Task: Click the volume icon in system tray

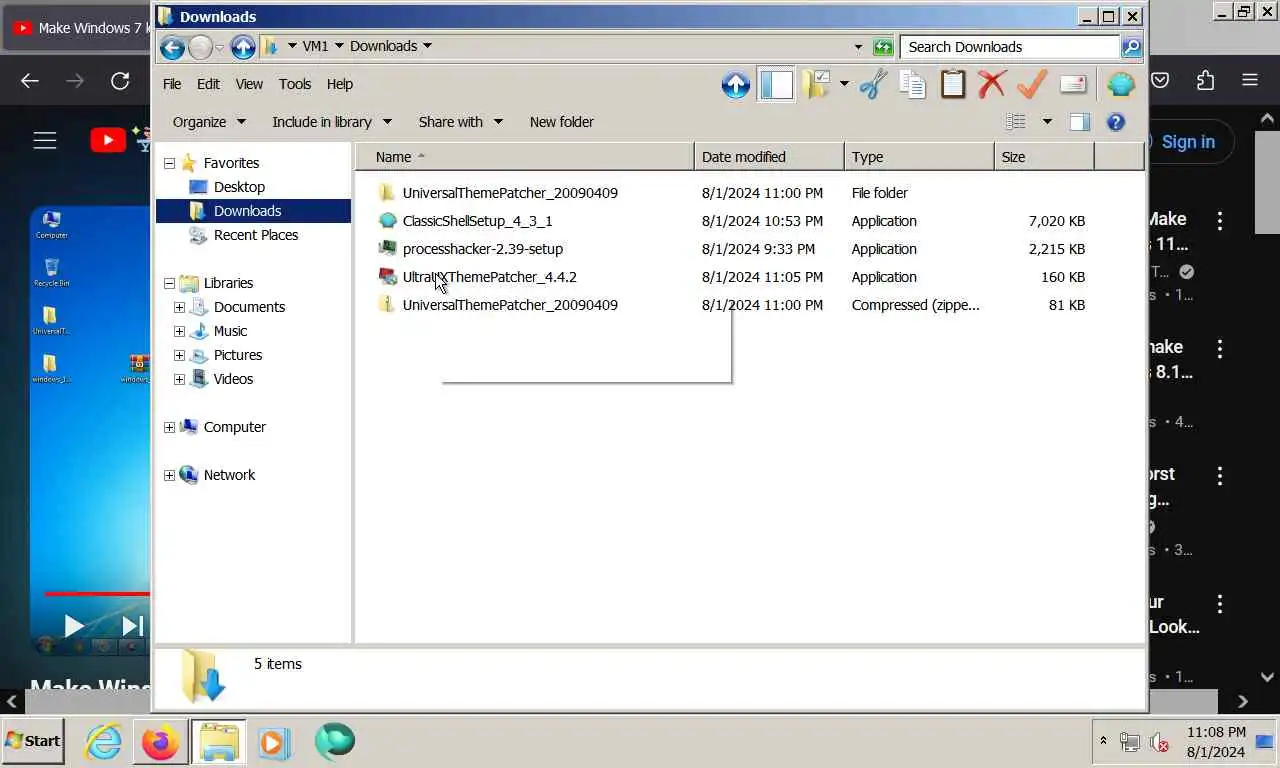Action: coord(1159,742)
